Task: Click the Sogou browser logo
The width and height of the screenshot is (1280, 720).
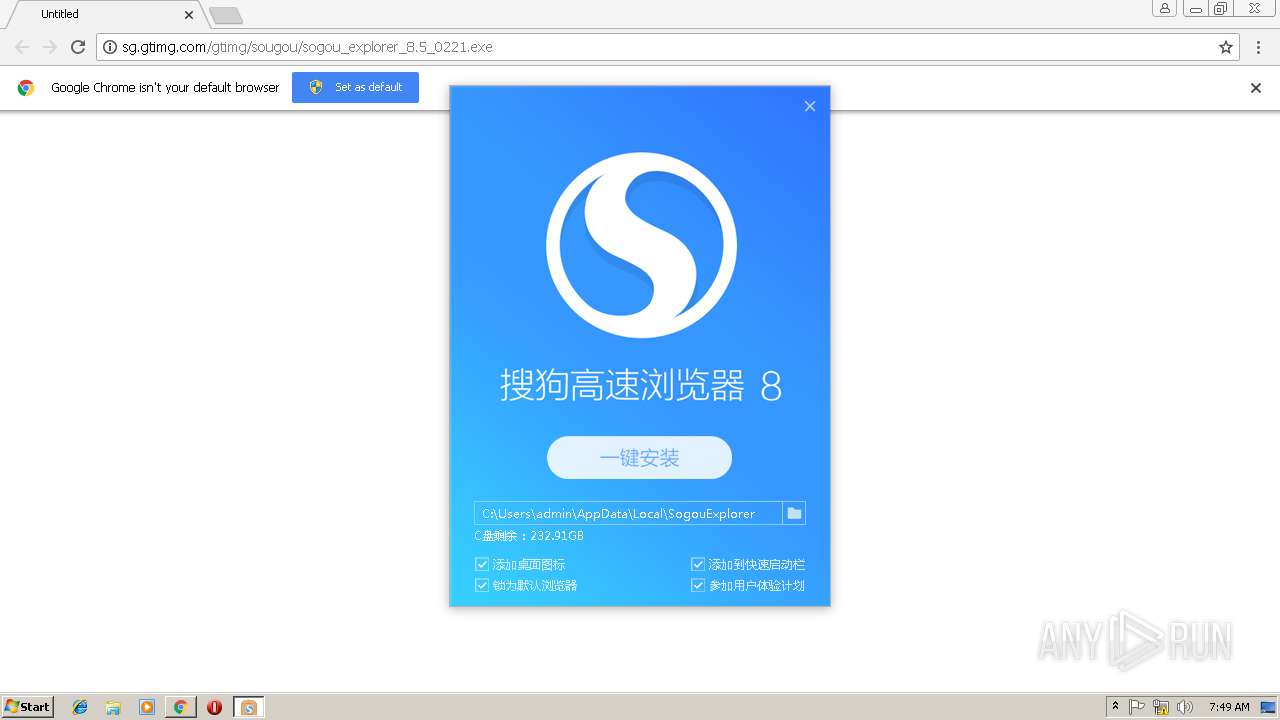Action: pos(641,246)
